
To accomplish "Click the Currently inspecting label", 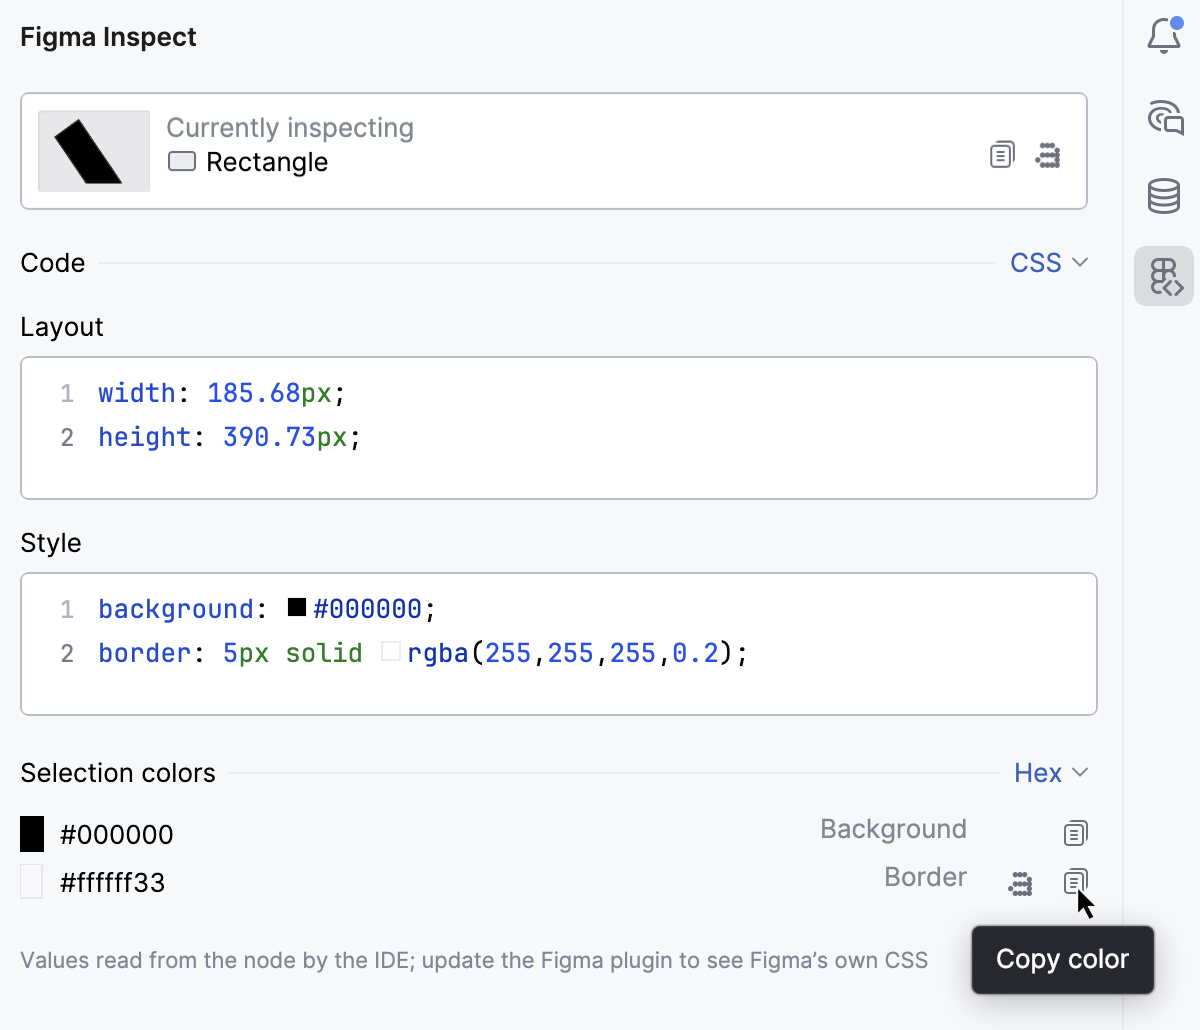I will click(290, 128).
